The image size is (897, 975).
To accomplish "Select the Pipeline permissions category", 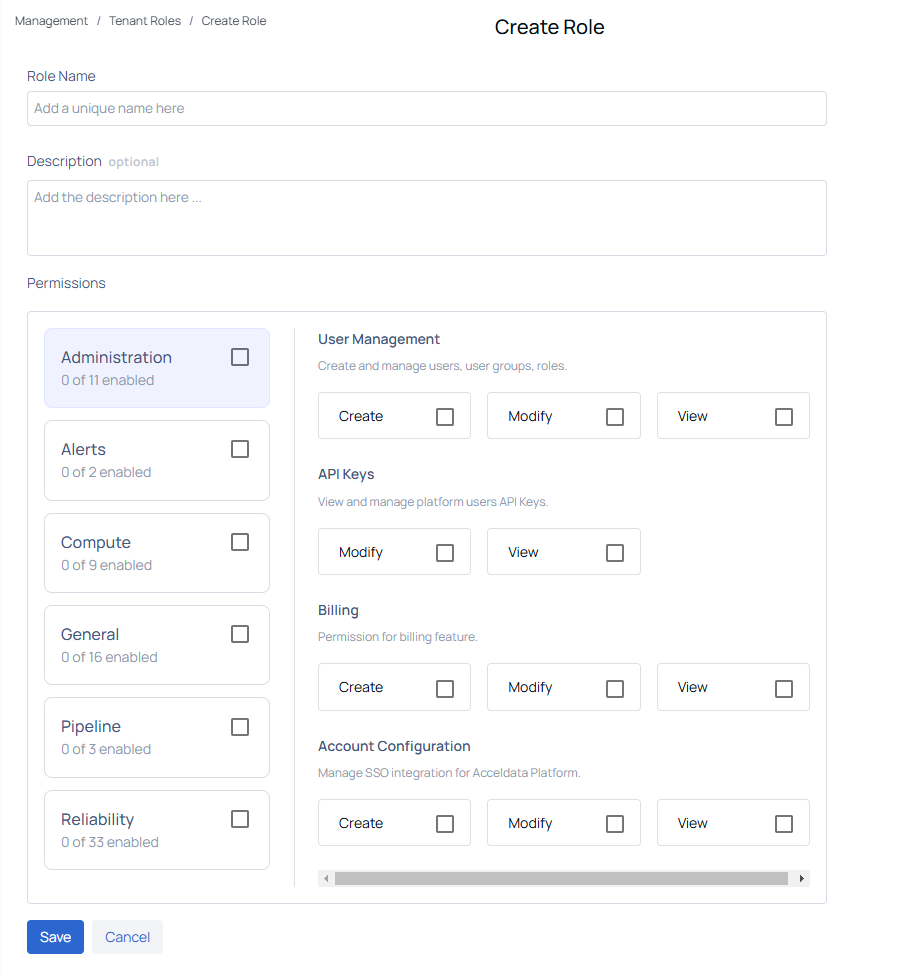I will (157, 737).
